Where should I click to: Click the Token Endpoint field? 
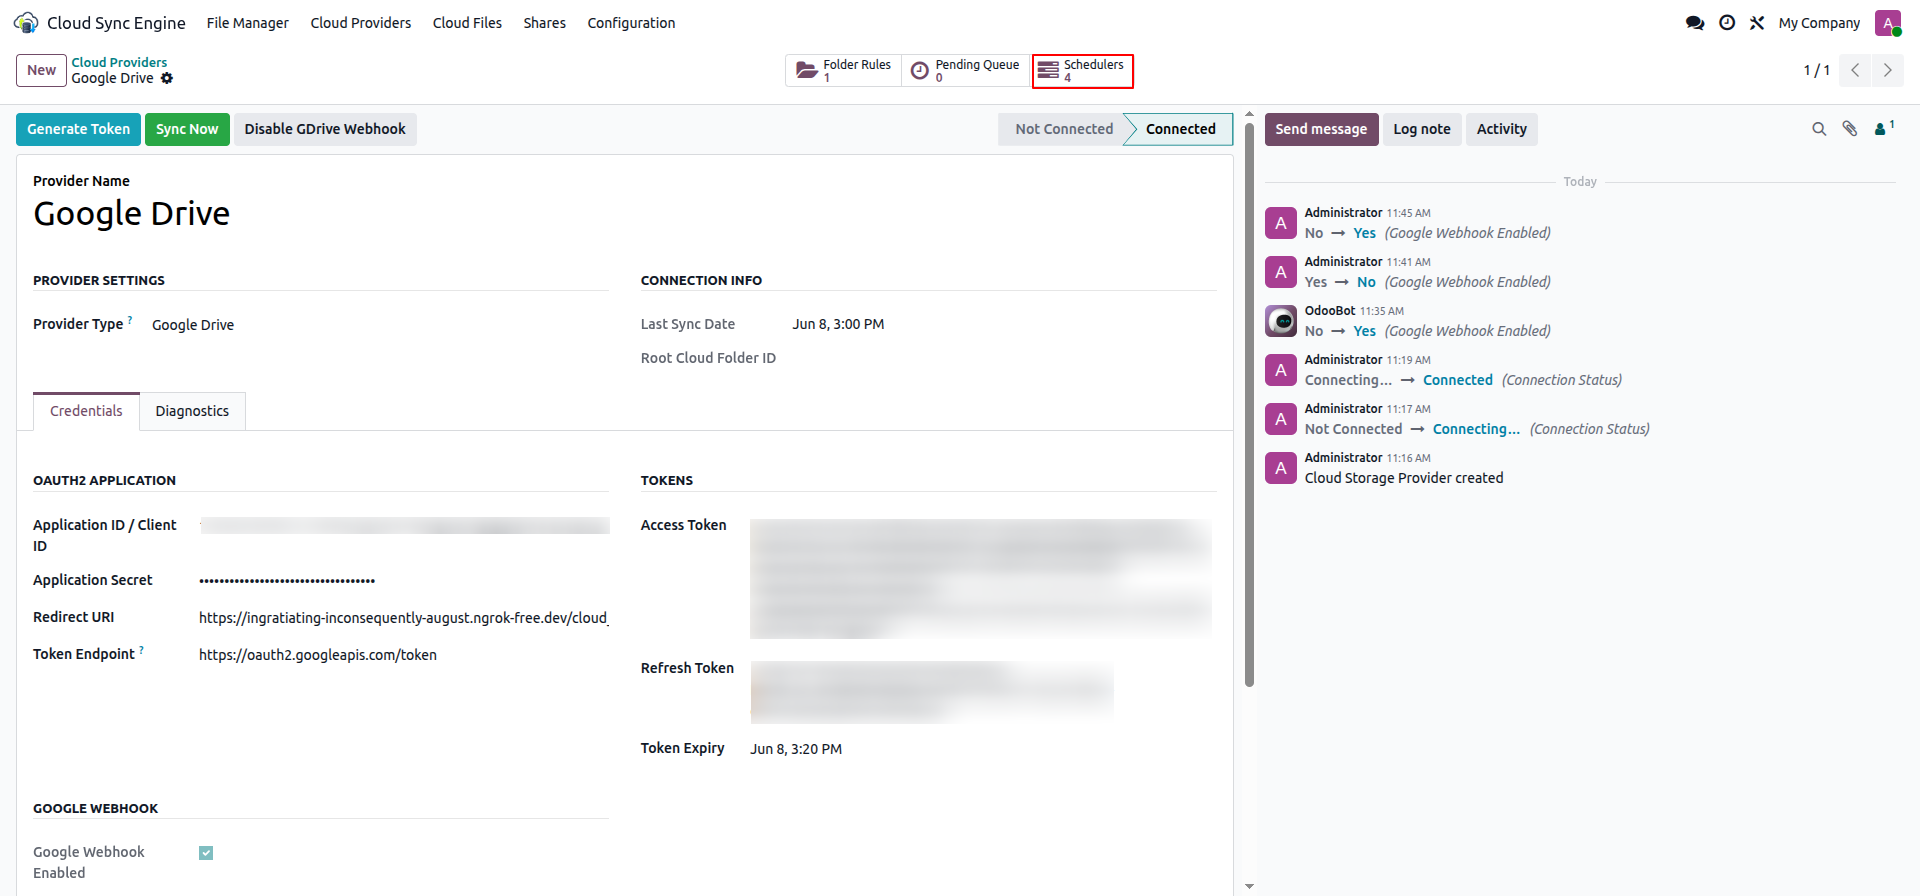tap(404, 655)
